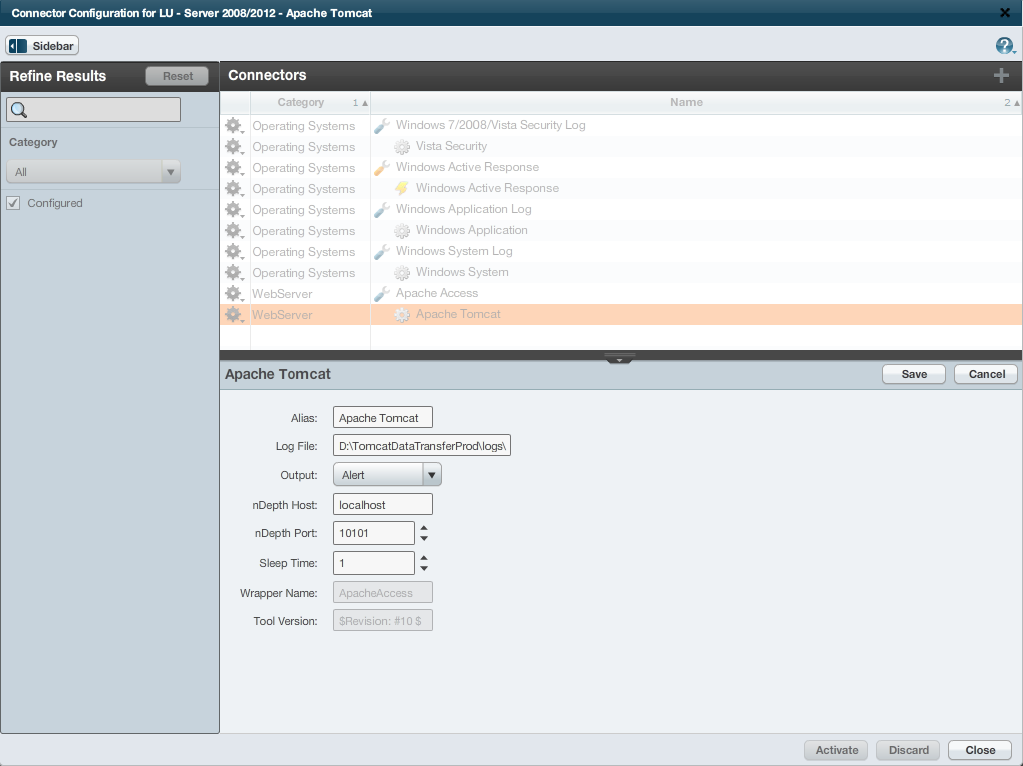Click the Sleep Time number field
1023x766 pixels.
373,563
